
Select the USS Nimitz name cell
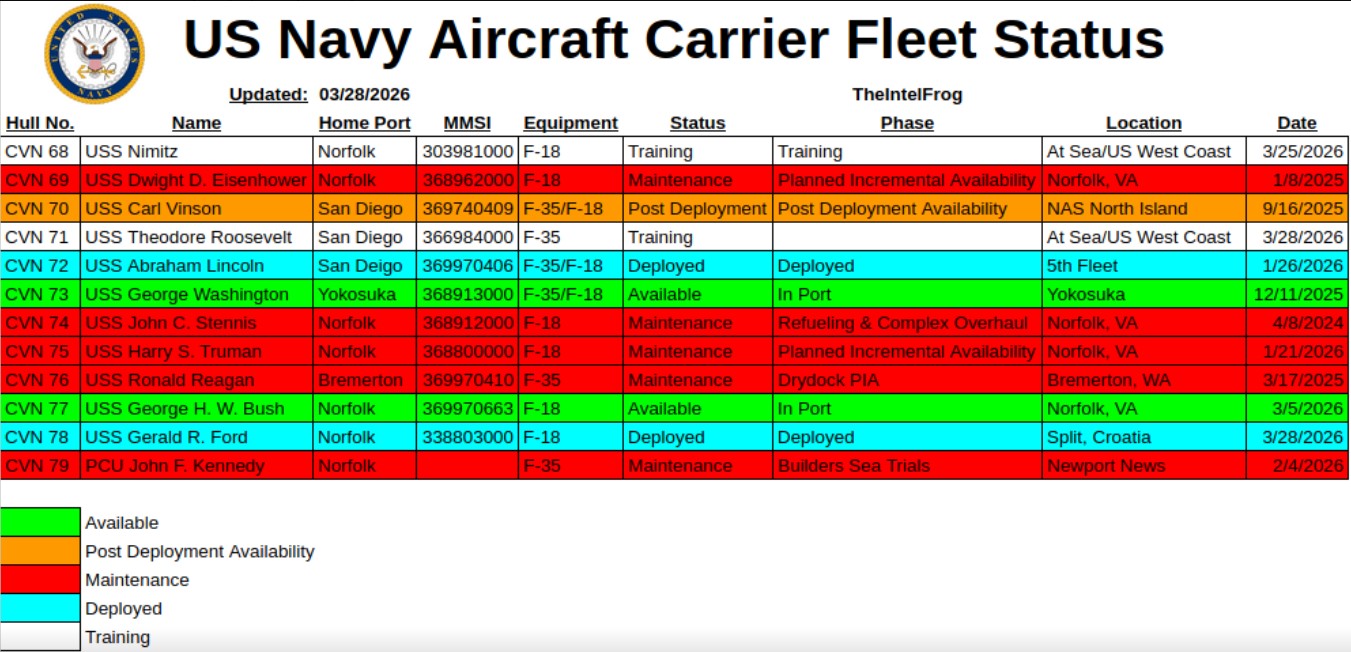196,152
